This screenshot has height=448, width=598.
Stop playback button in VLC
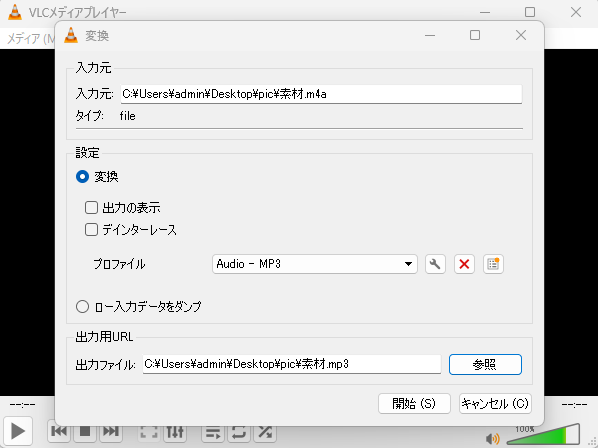85,431
